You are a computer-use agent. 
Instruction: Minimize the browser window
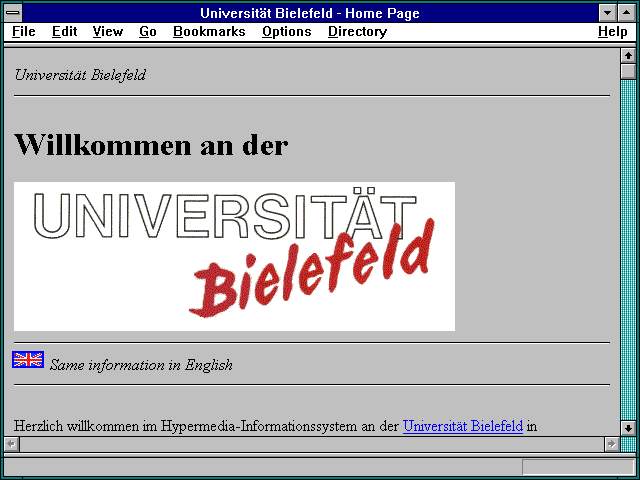click(607, 13)
